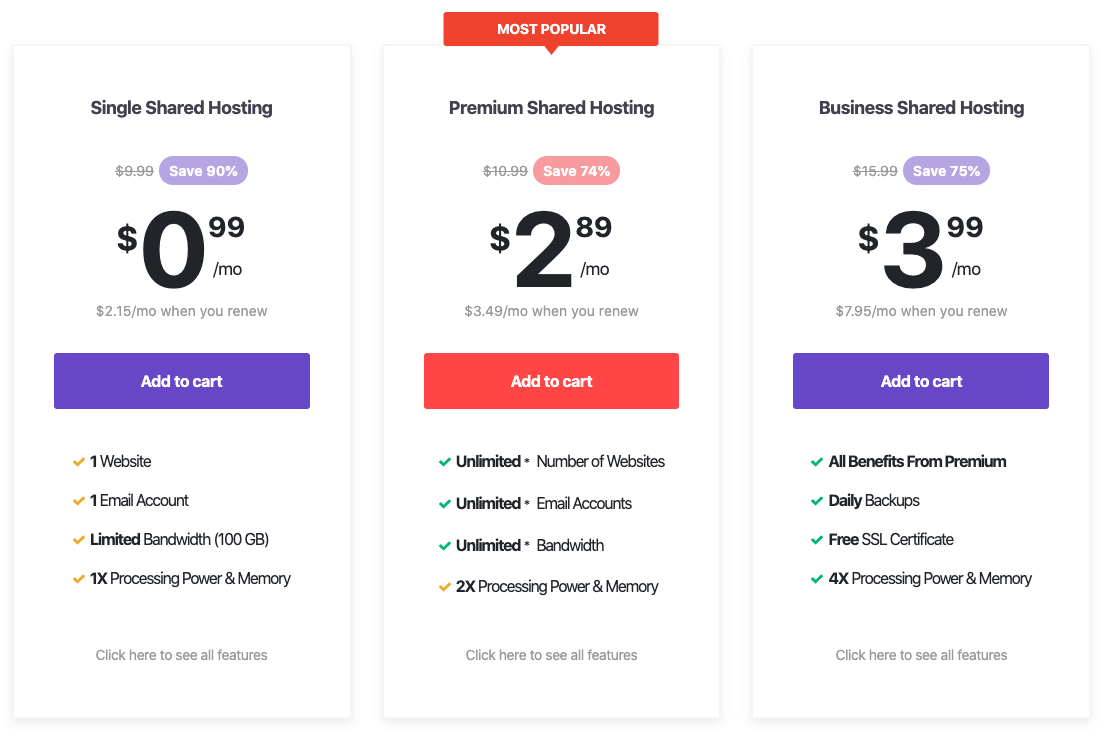
Task: Click checkmark next to Unlimited Email Accounts
Action: click(x=445, y=504)
